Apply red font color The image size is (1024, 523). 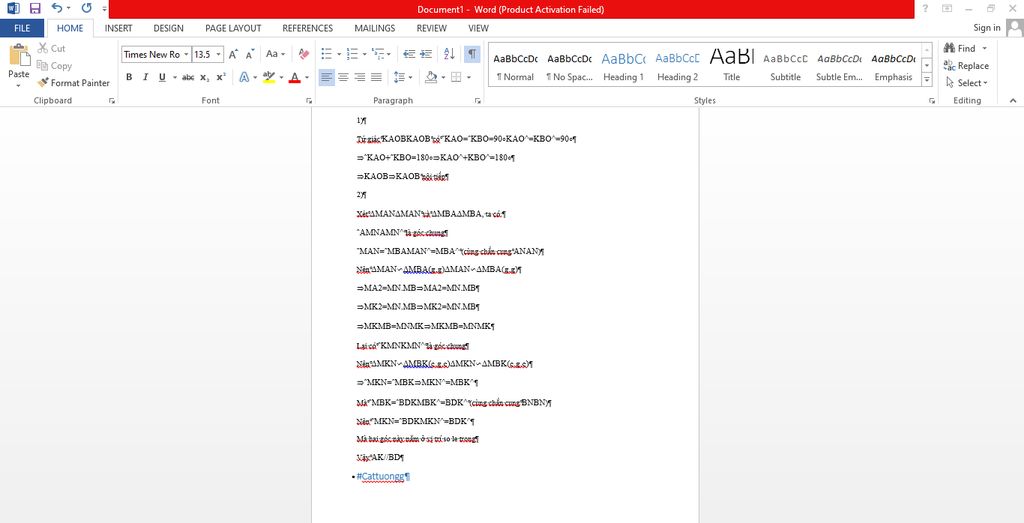(295, 77)
